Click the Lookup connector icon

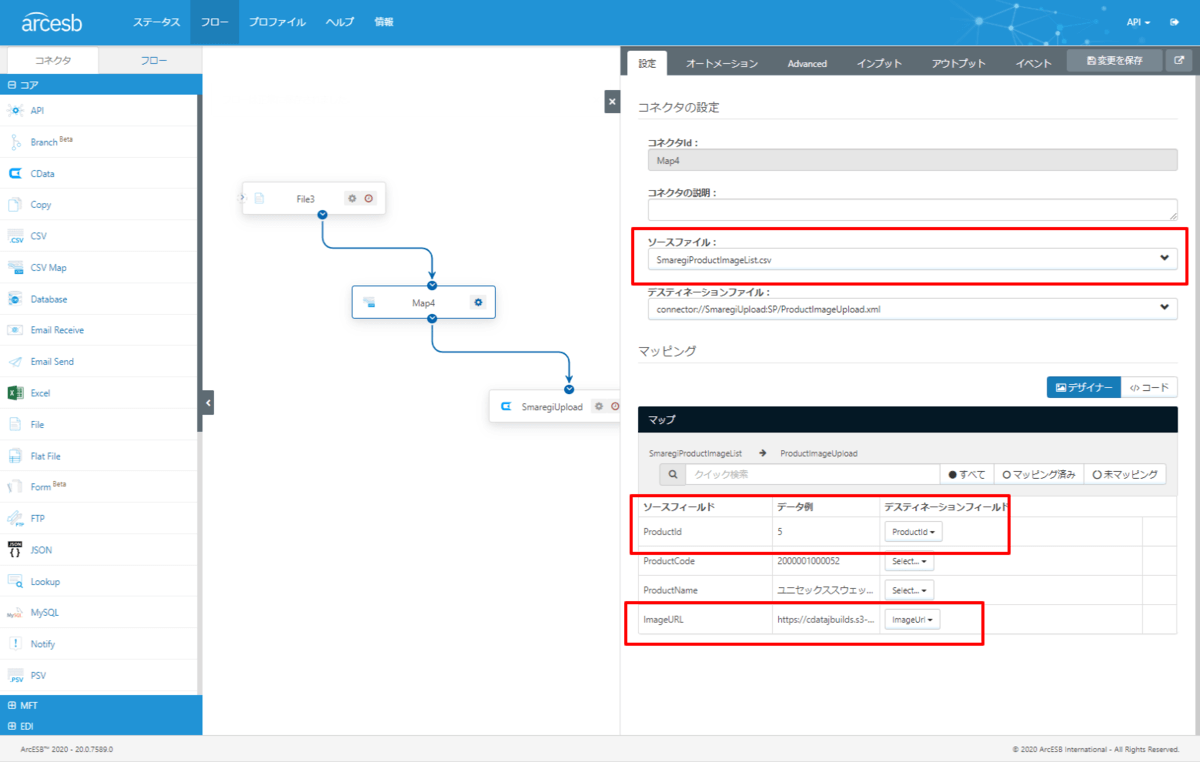pyautogui.click(x=15, y=581)
